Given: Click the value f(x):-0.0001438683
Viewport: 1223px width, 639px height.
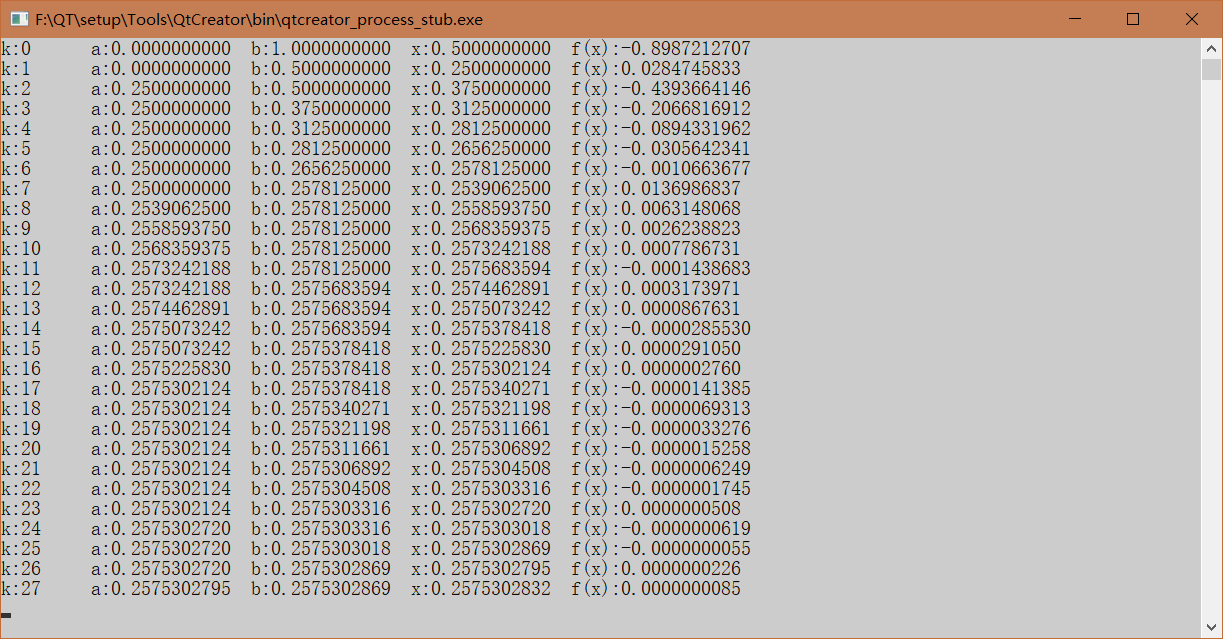Looking at the screenshot, I should (x=661, y=269).
